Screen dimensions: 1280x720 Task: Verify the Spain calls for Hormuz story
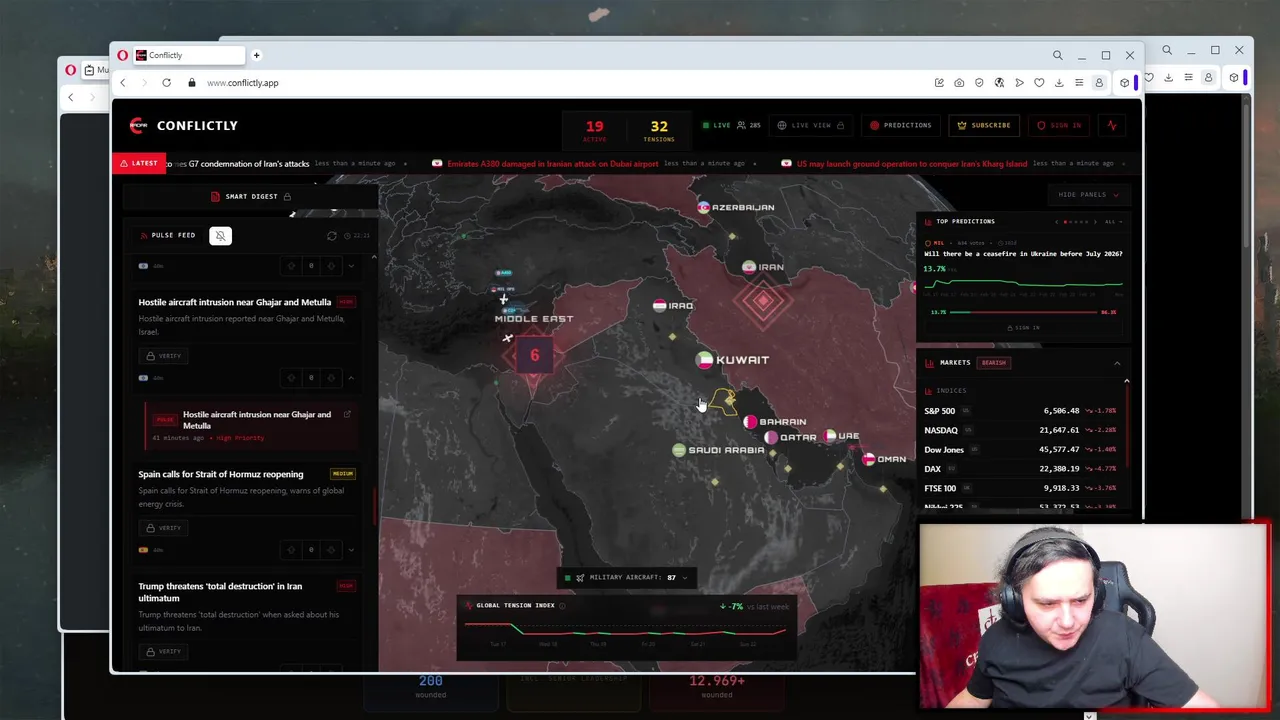[x=163, y=528]
